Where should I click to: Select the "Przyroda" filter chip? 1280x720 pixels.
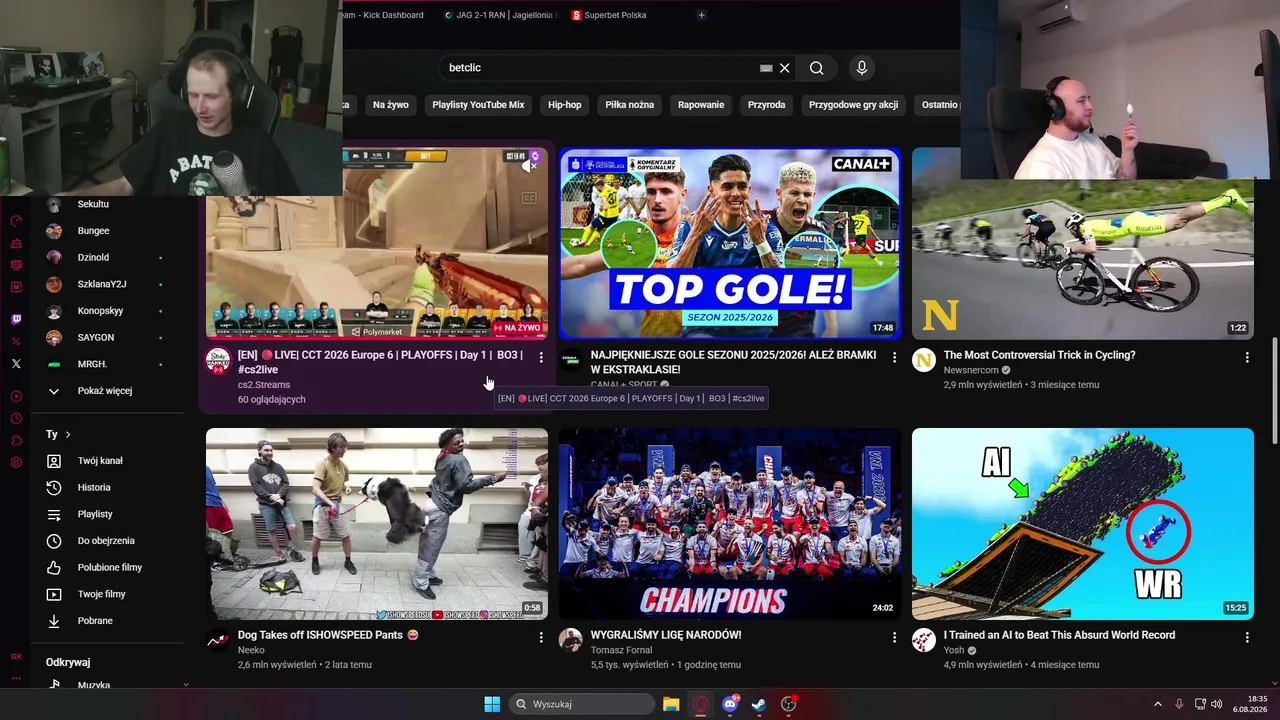click(x=767, y=105)
